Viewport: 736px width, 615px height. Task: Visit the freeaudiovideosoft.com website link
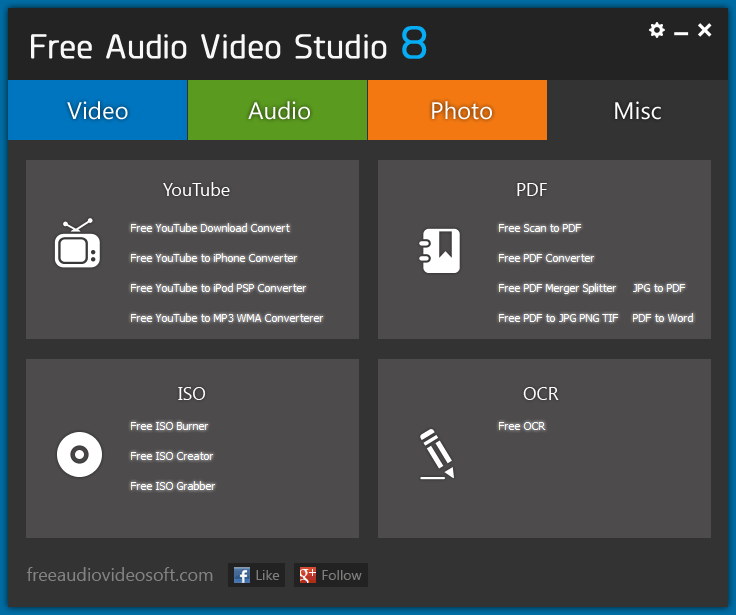(x=120, y=575)
